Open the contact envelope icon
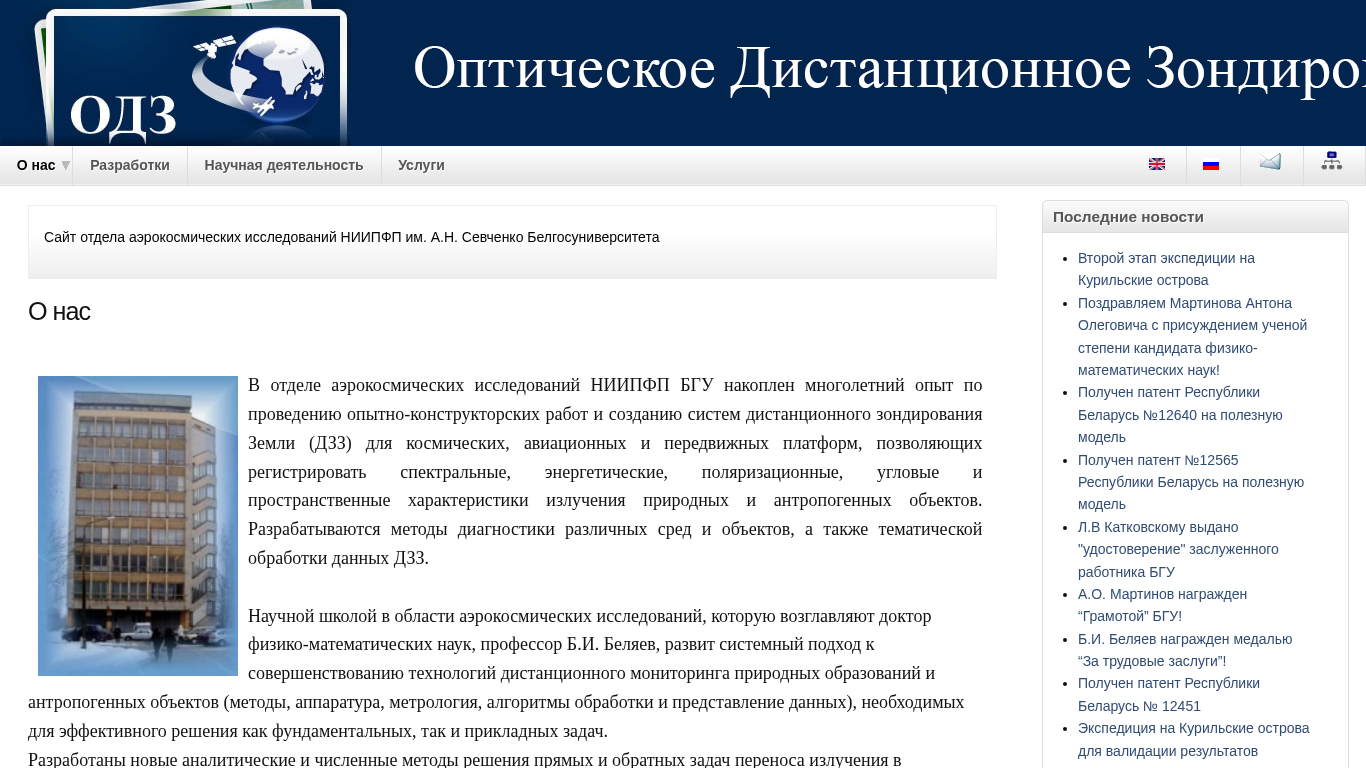This screenshot has width=1366, height=768. (x=1270, y=162)
